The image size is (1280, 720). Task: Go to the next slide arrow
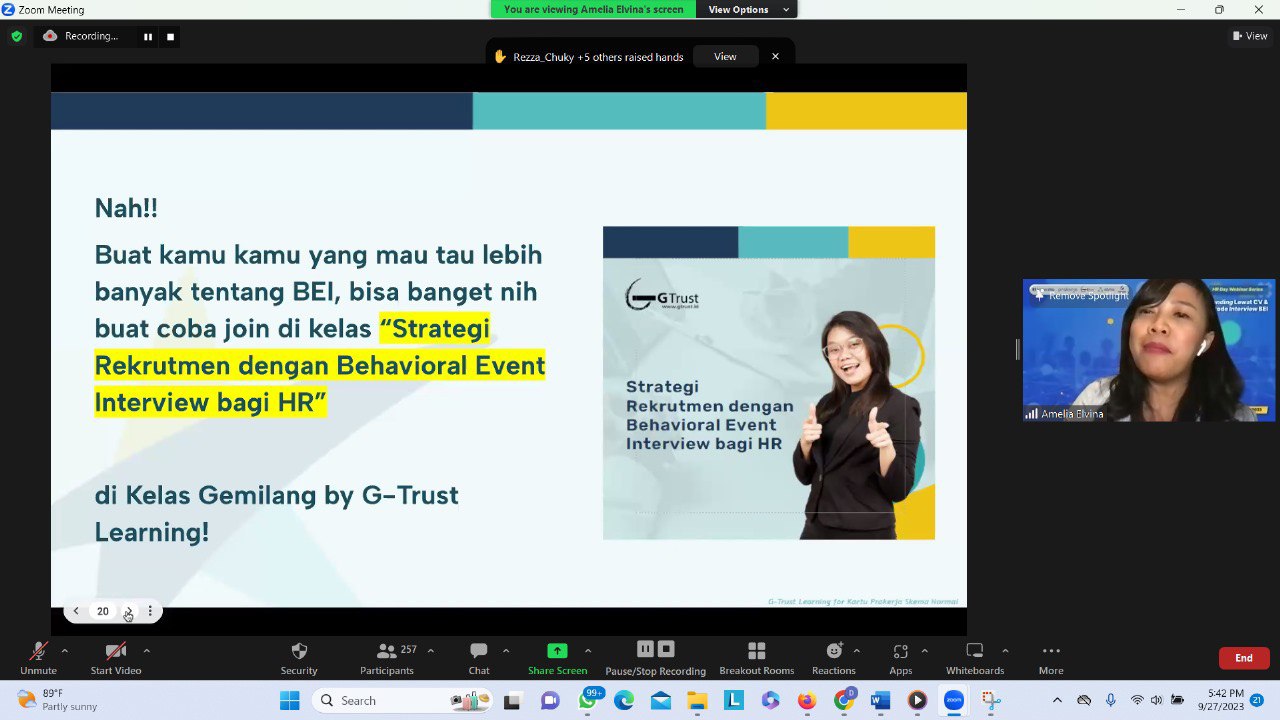coord(128,611)
